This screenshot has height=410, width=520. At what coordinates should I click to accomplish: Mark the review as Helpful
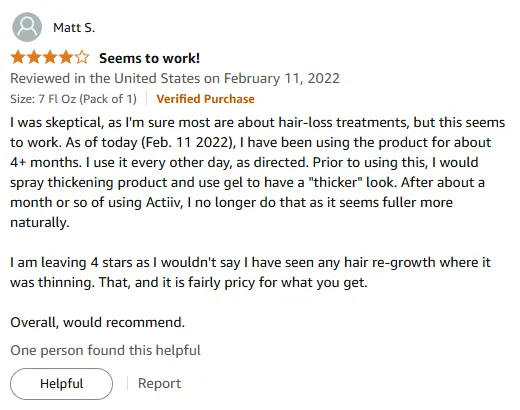(61, 384)
